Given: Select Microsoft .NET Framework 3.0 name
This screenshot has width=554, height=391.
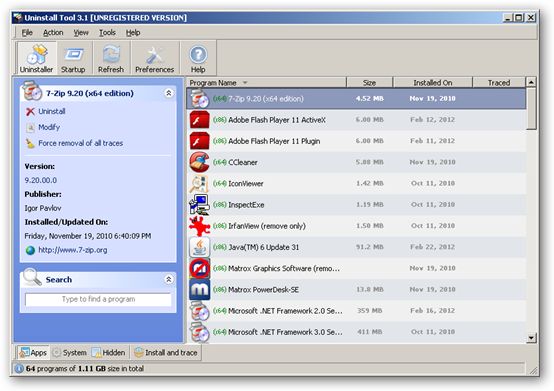Looking at the screenshot, I should (285, 332).
